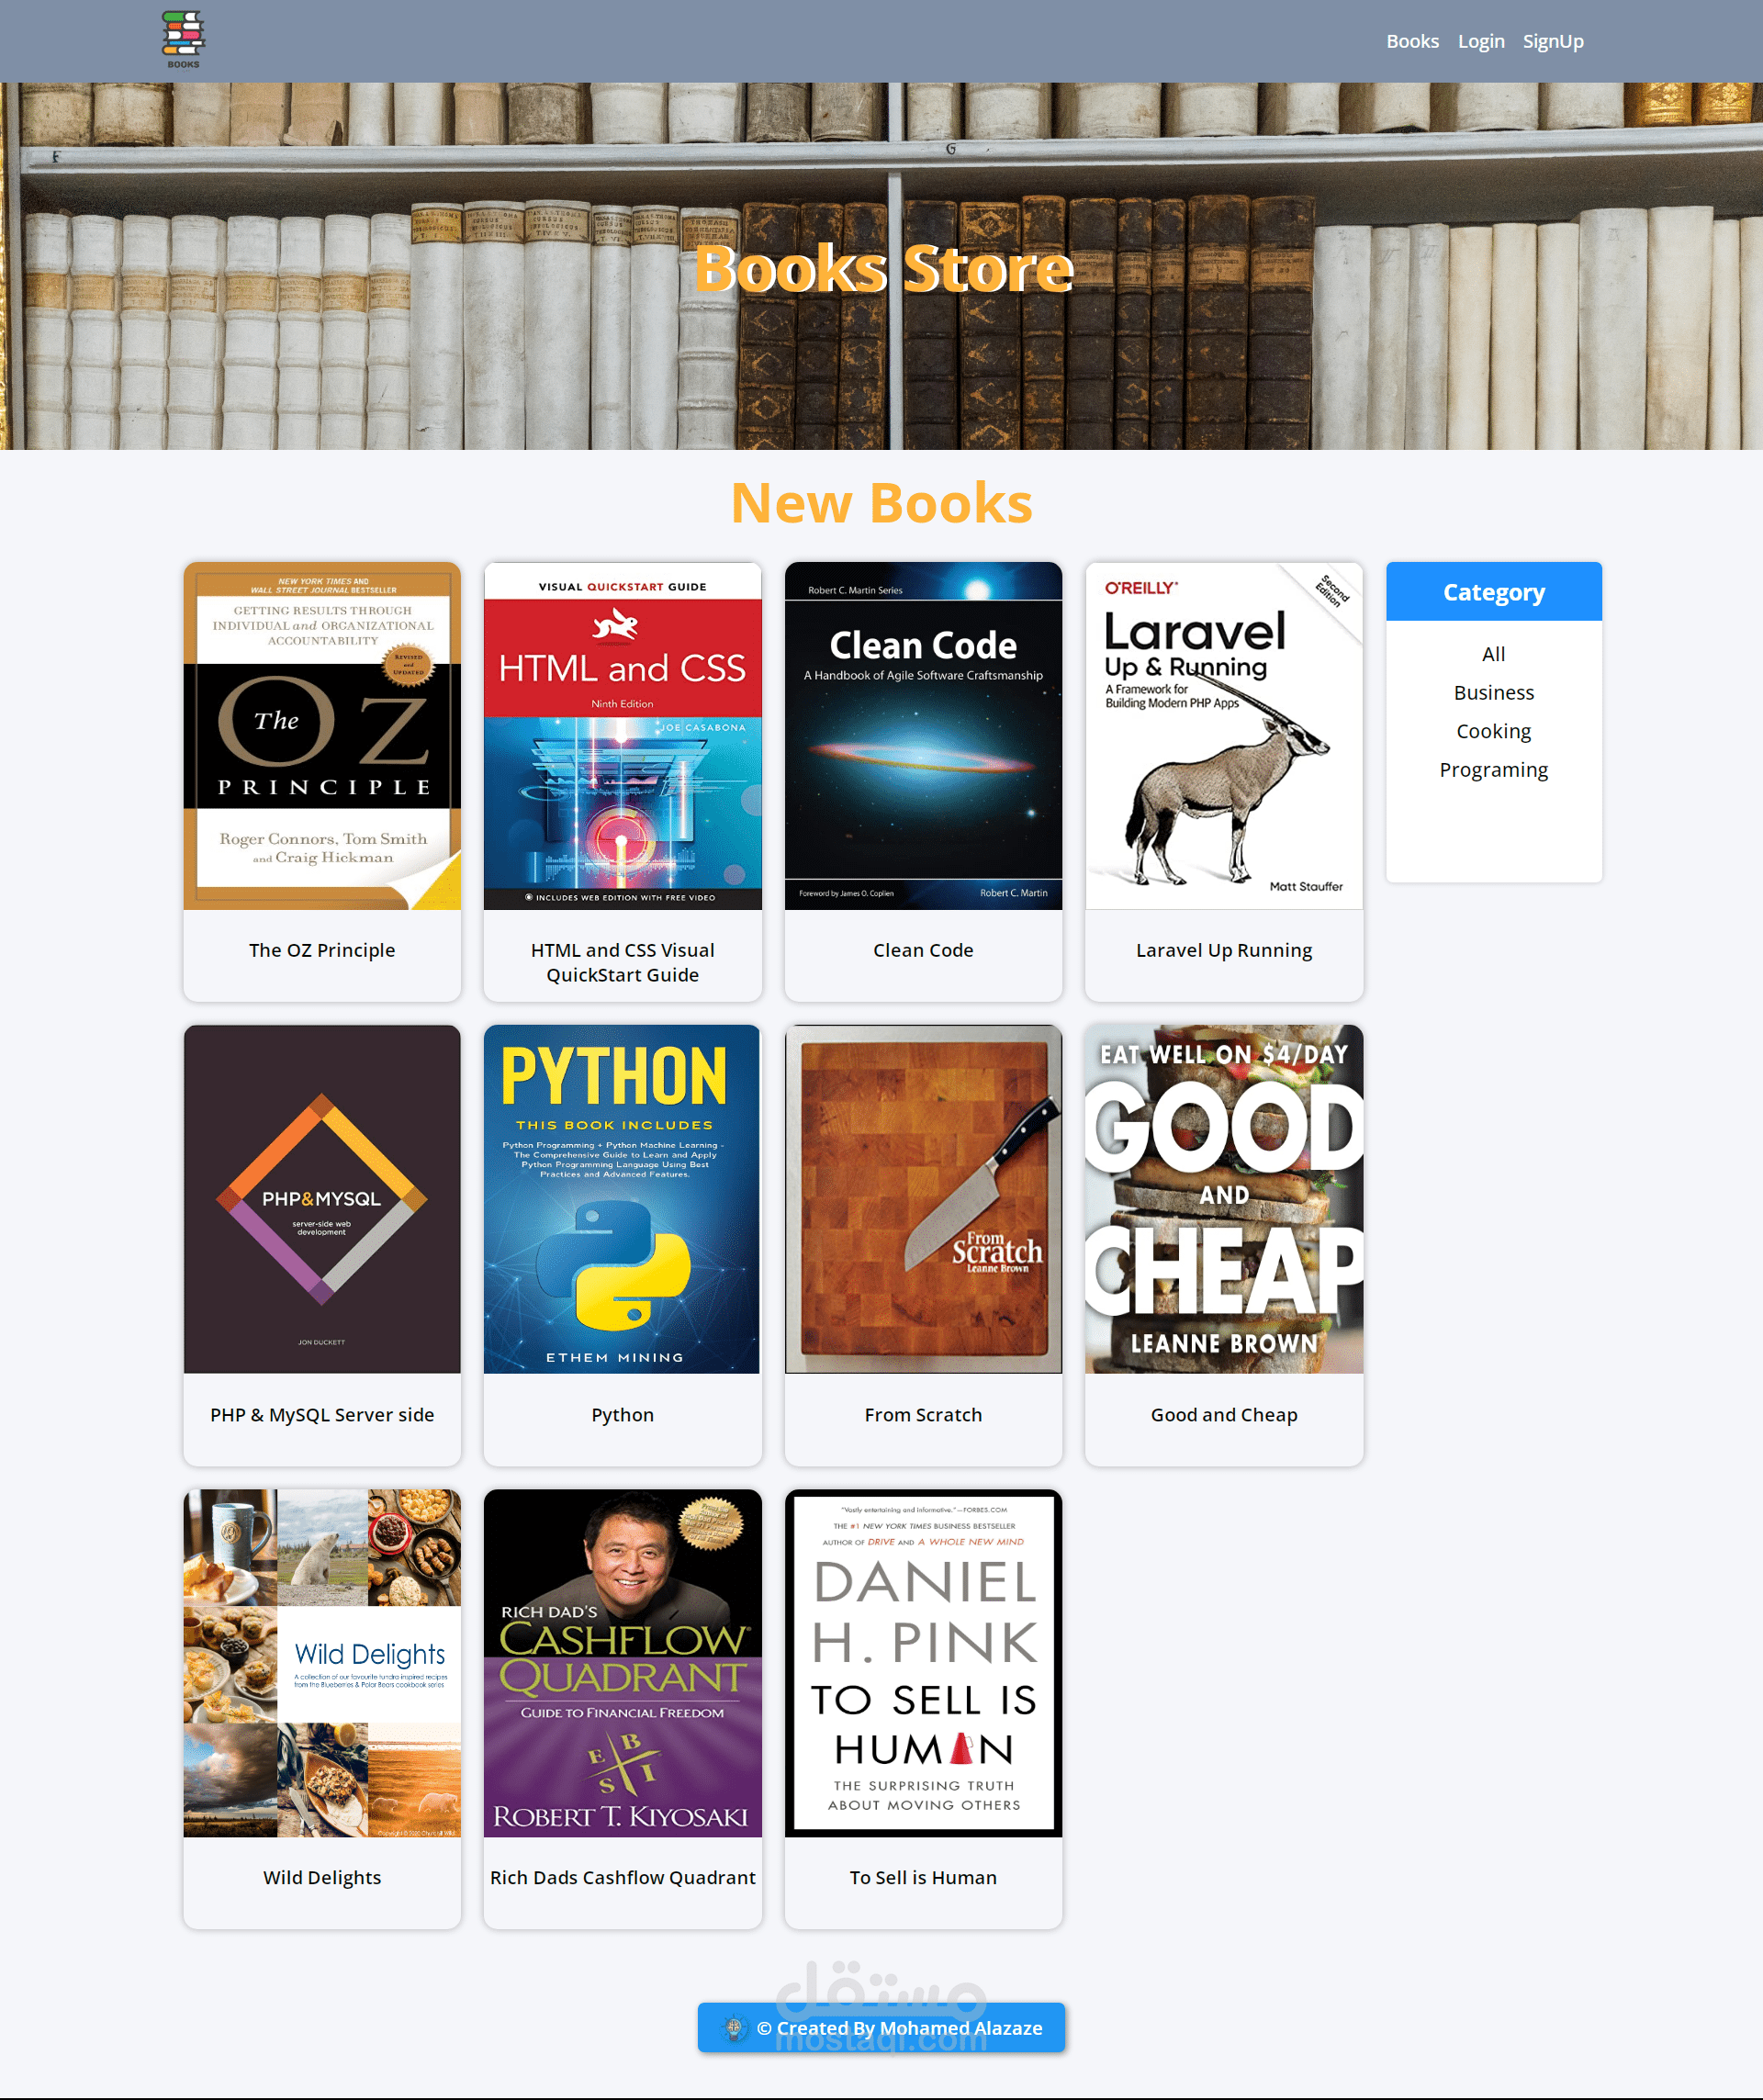Open Rich Dads Cashflow Quadrant cover

[x=622, y=1663]
